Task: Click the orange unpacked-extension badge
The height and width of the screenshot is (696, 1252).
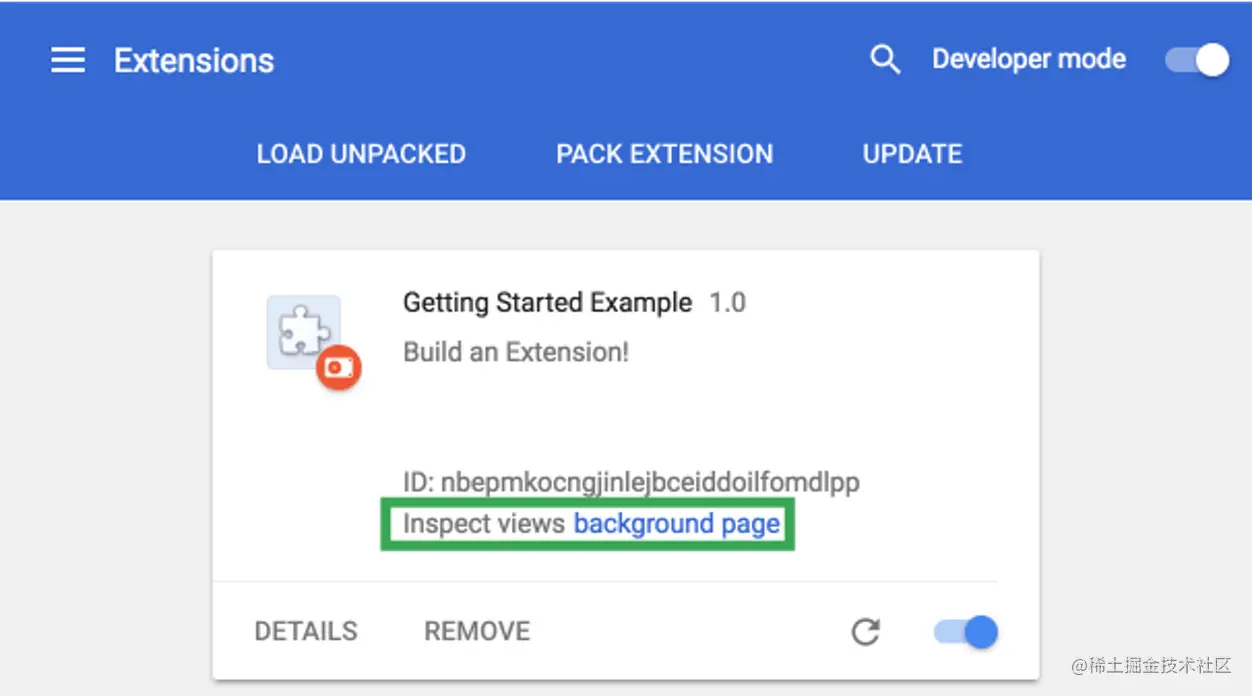Action: coord(339,368)
